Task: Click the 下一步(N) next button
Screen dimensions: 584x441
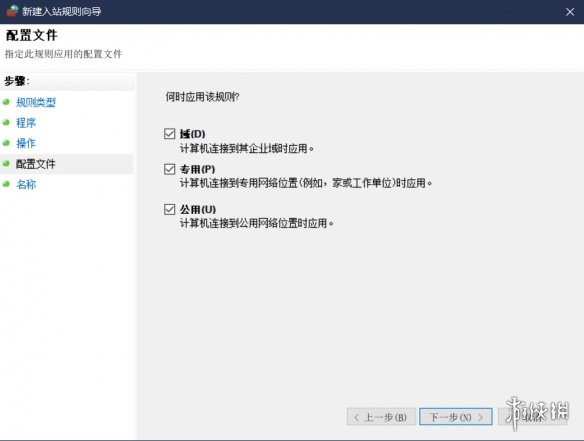Action: point(456,417)
